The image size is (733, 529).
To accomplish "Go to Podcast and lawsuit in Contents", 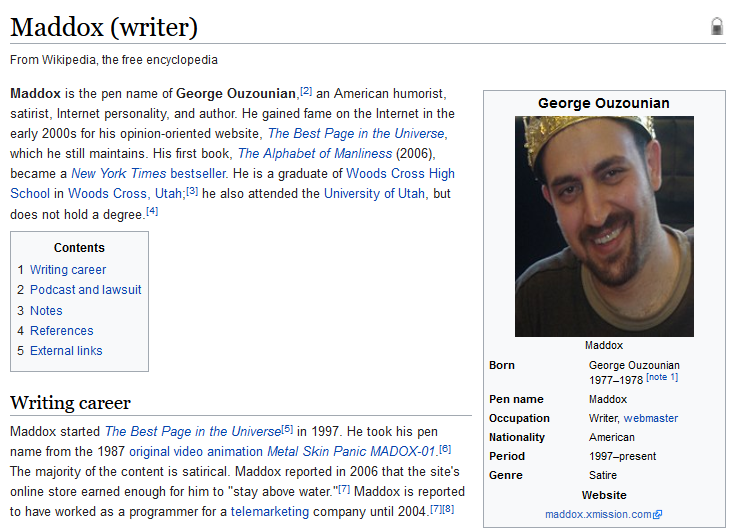I will pyautogui.click(x=86, y=290).
